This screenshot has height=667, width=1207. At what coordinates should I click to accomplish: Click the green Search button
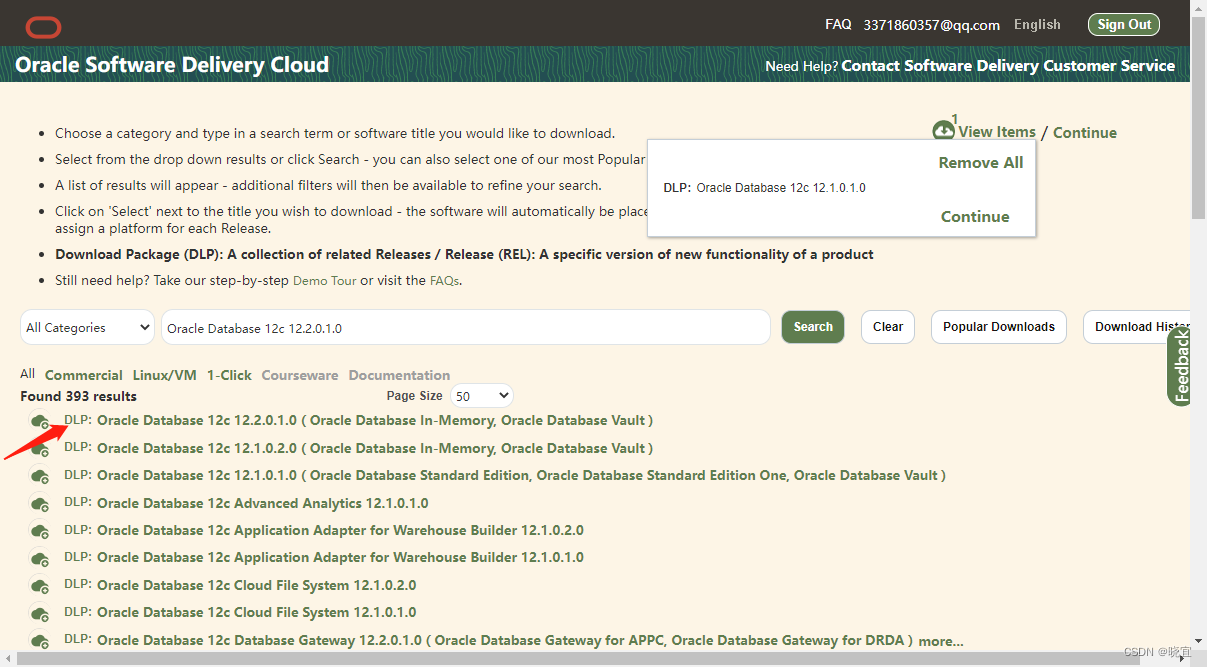point(813,327)
